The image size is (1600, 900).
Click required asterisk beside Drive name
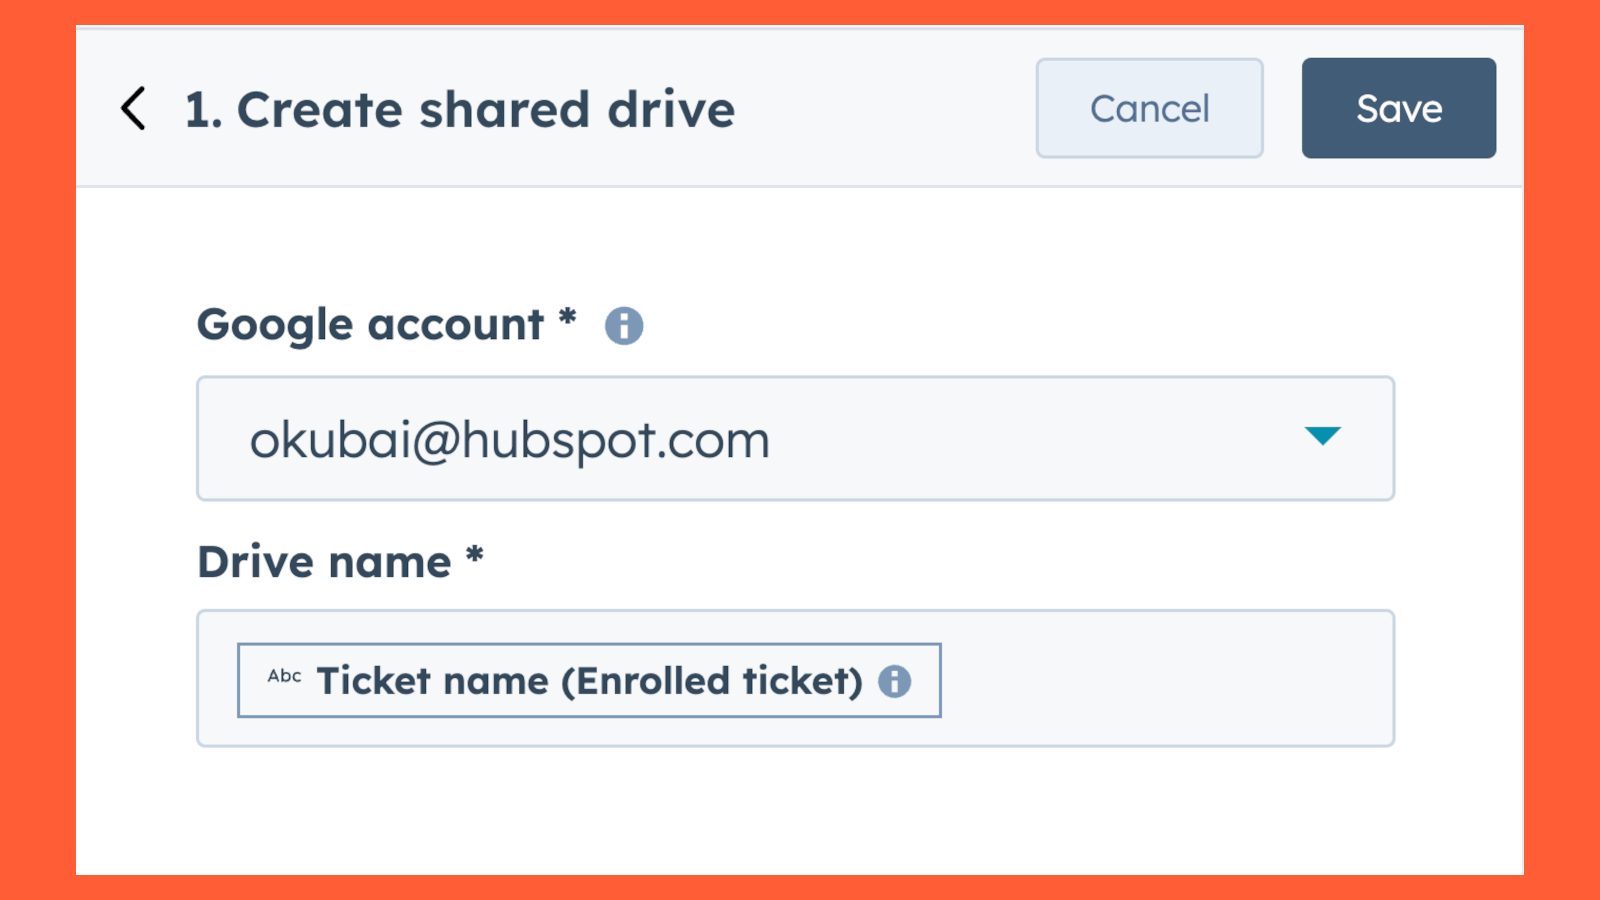coord(475,555)
